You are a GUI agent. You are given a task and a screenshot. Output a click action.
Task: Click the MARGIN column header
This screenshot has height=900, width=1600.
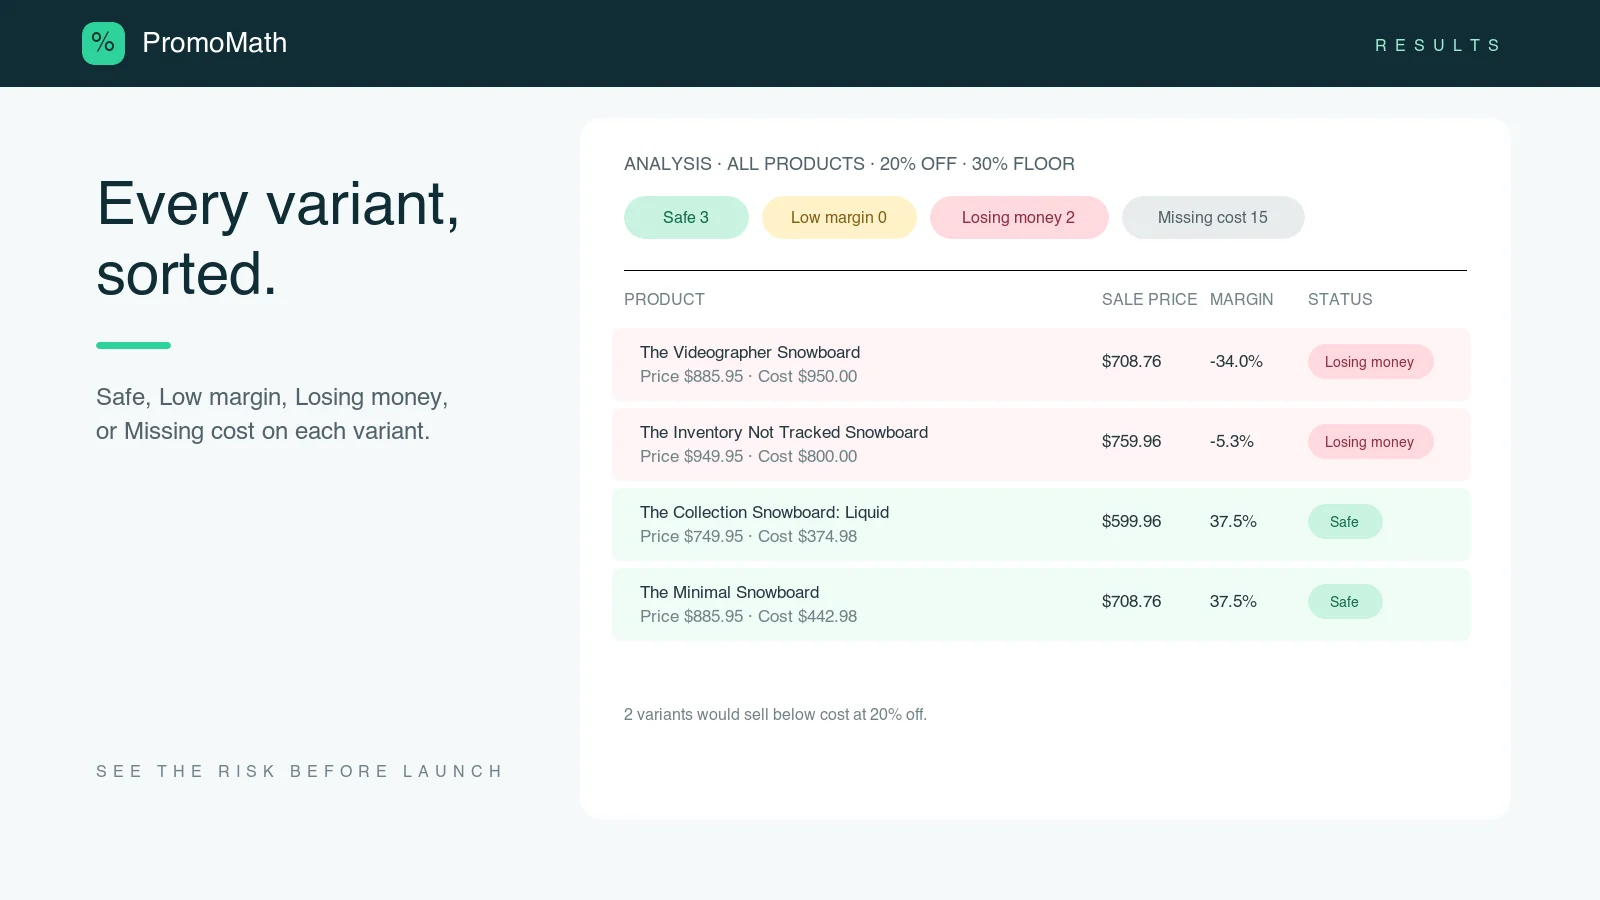[1241, 299]
